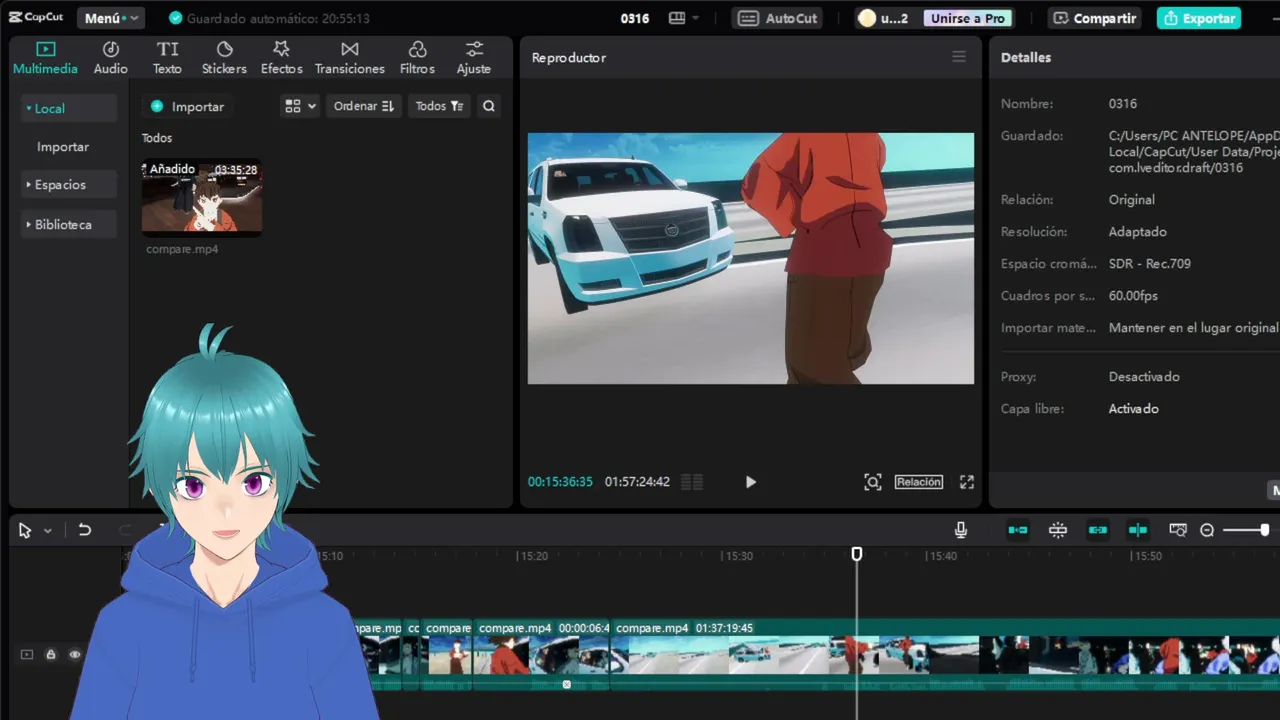The height and width of the screenshot is (720, 1280).
Task: Expand the Biblioteca section
Action: [68, 224]
